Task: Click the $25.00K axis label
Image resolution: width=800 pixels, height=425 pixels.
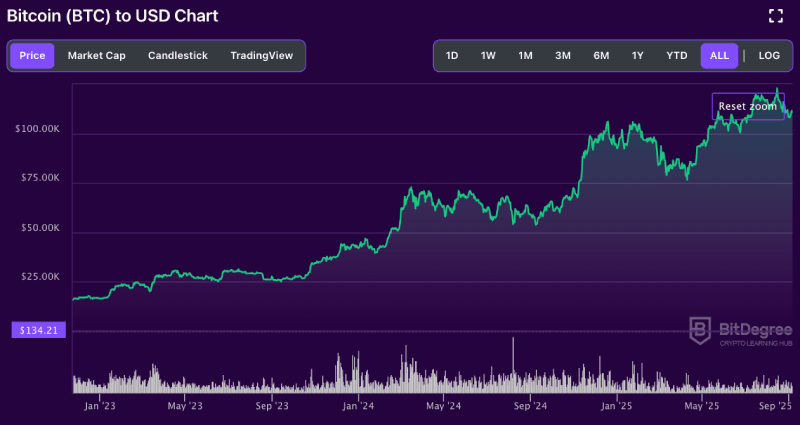Action: coord(40,277)
